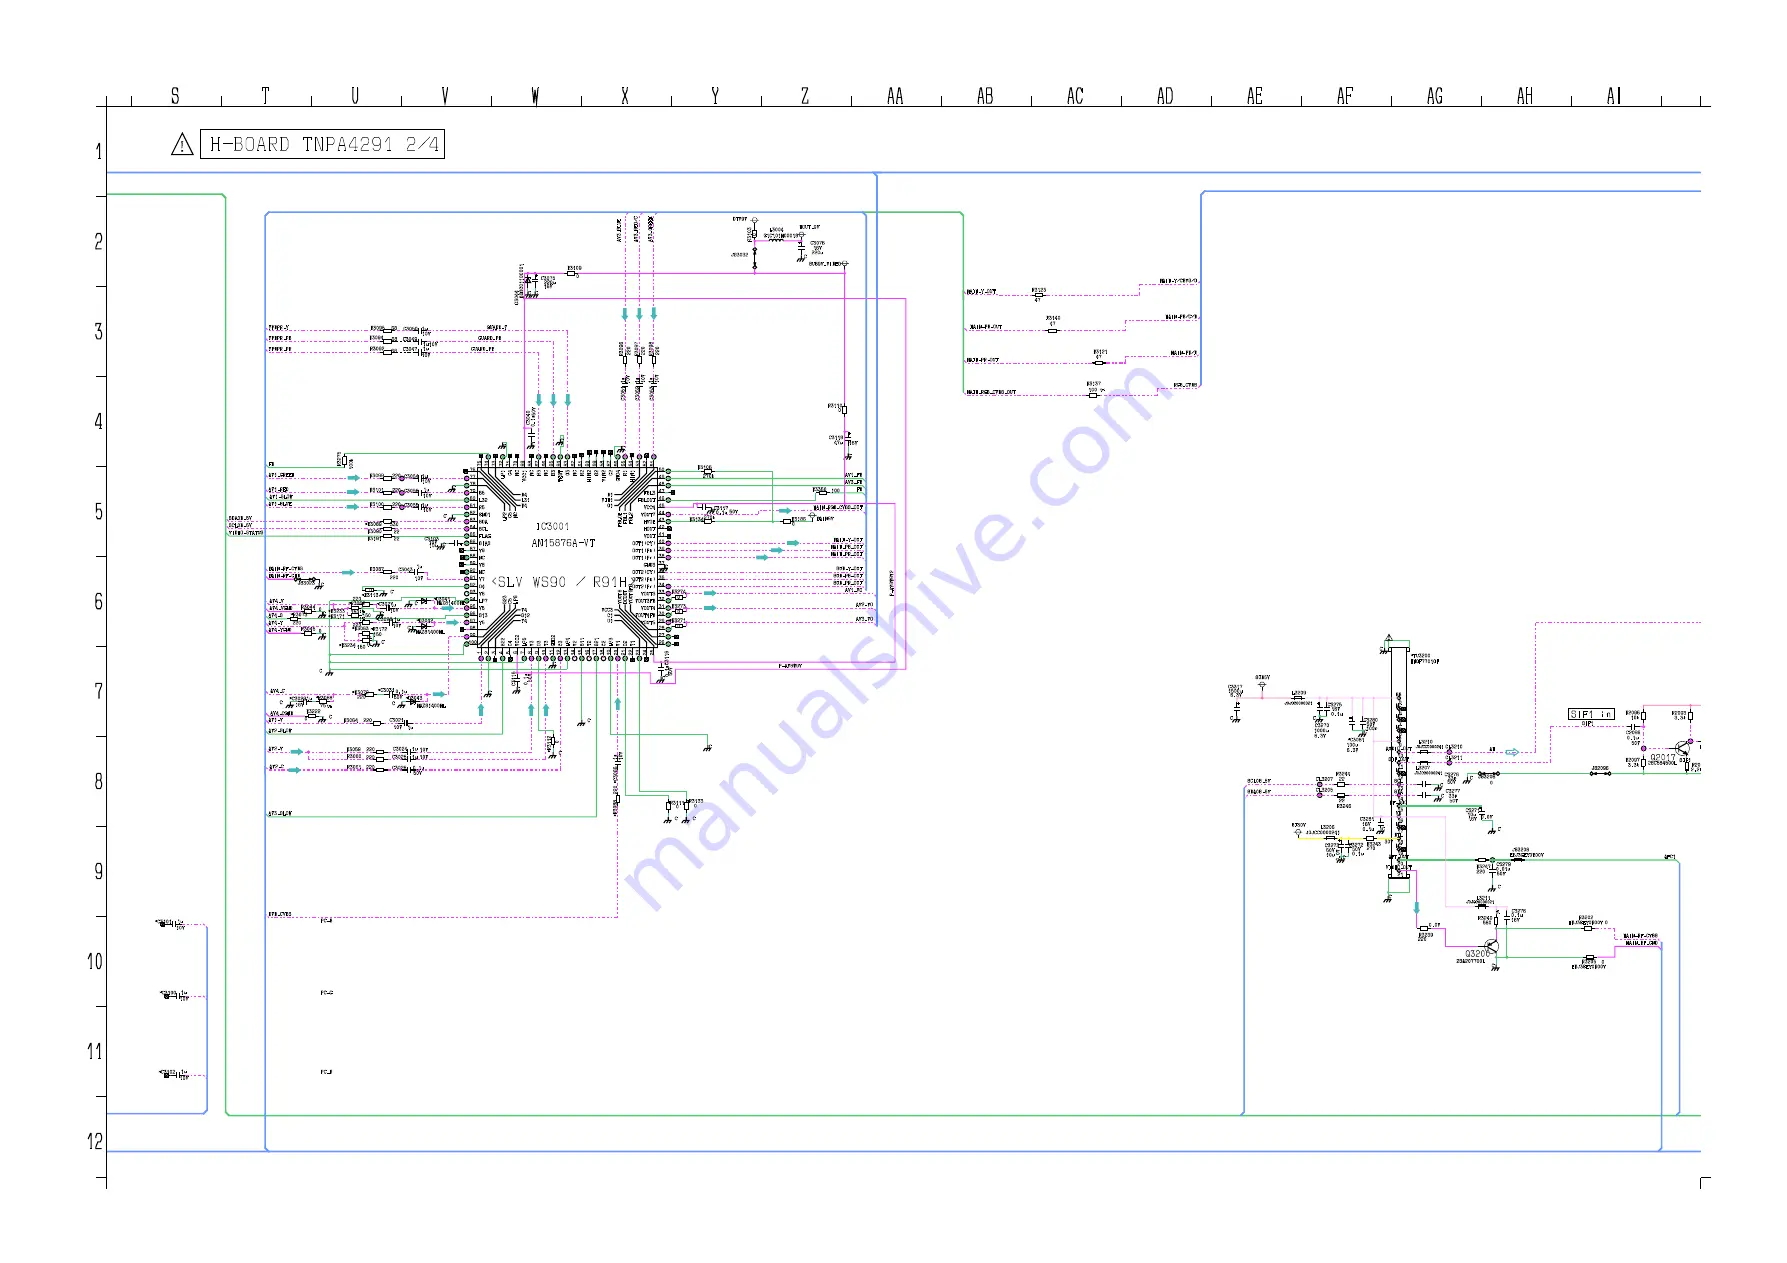The width and height of the screenshot is (1787, 1263).
Task: Click the teal down arrow below the tuner block
Action: (x=1416, y=908)
